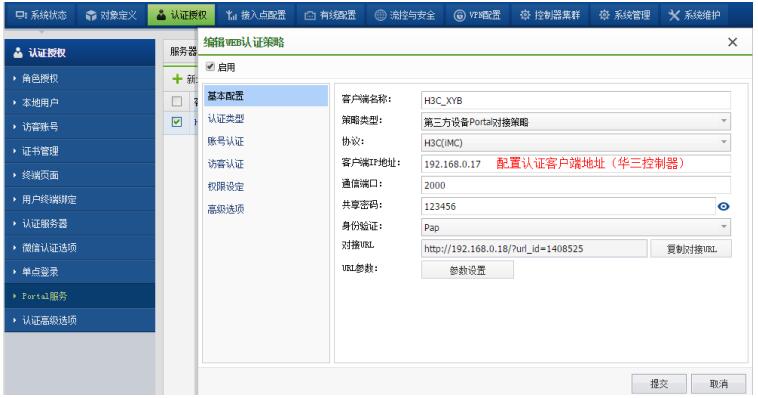This screenshot has width=758, height=398.
Task: Select the 认证授权 tab
Action: click(181, 15)
